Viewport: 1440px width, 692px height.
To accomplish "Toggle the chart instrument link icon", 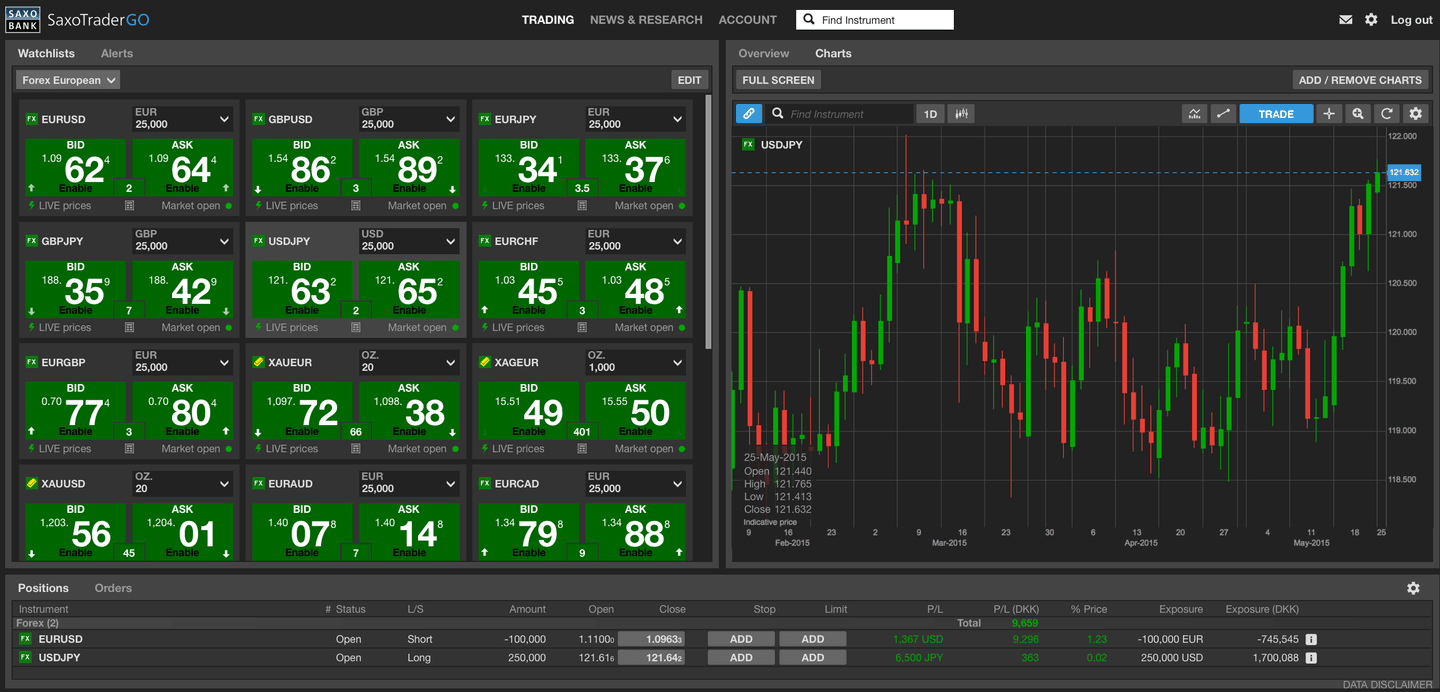I will pos(748,113).
